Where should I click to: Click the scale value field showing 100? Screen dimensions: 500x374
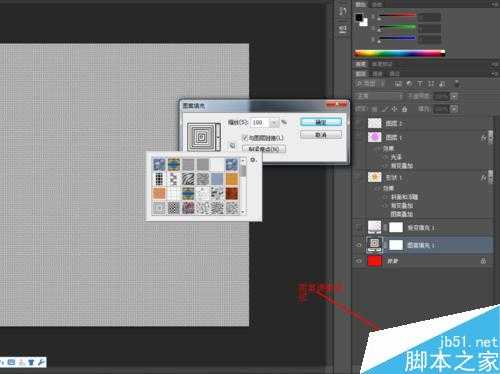[260, 123]
